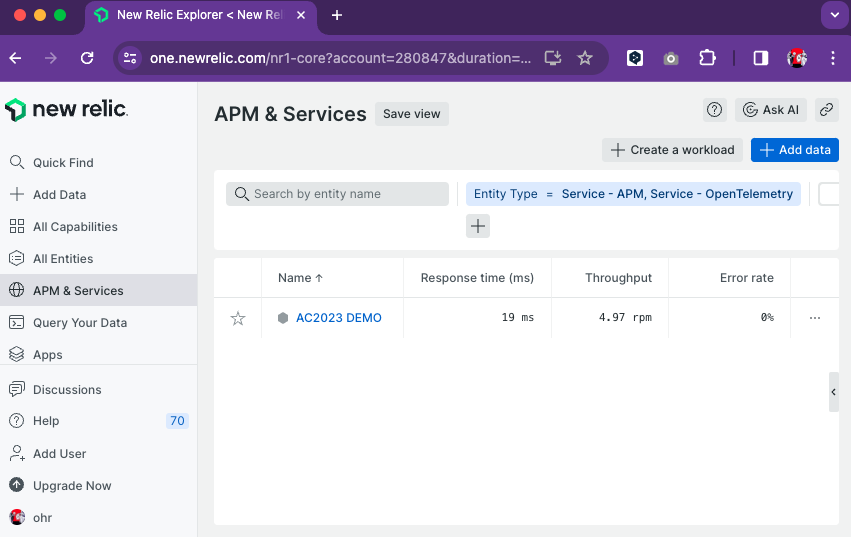Image resolution: width=851 pixels, height=537 pixels.
Task: Click the Entity Type filter chip
Action: [x=633, y=194]
